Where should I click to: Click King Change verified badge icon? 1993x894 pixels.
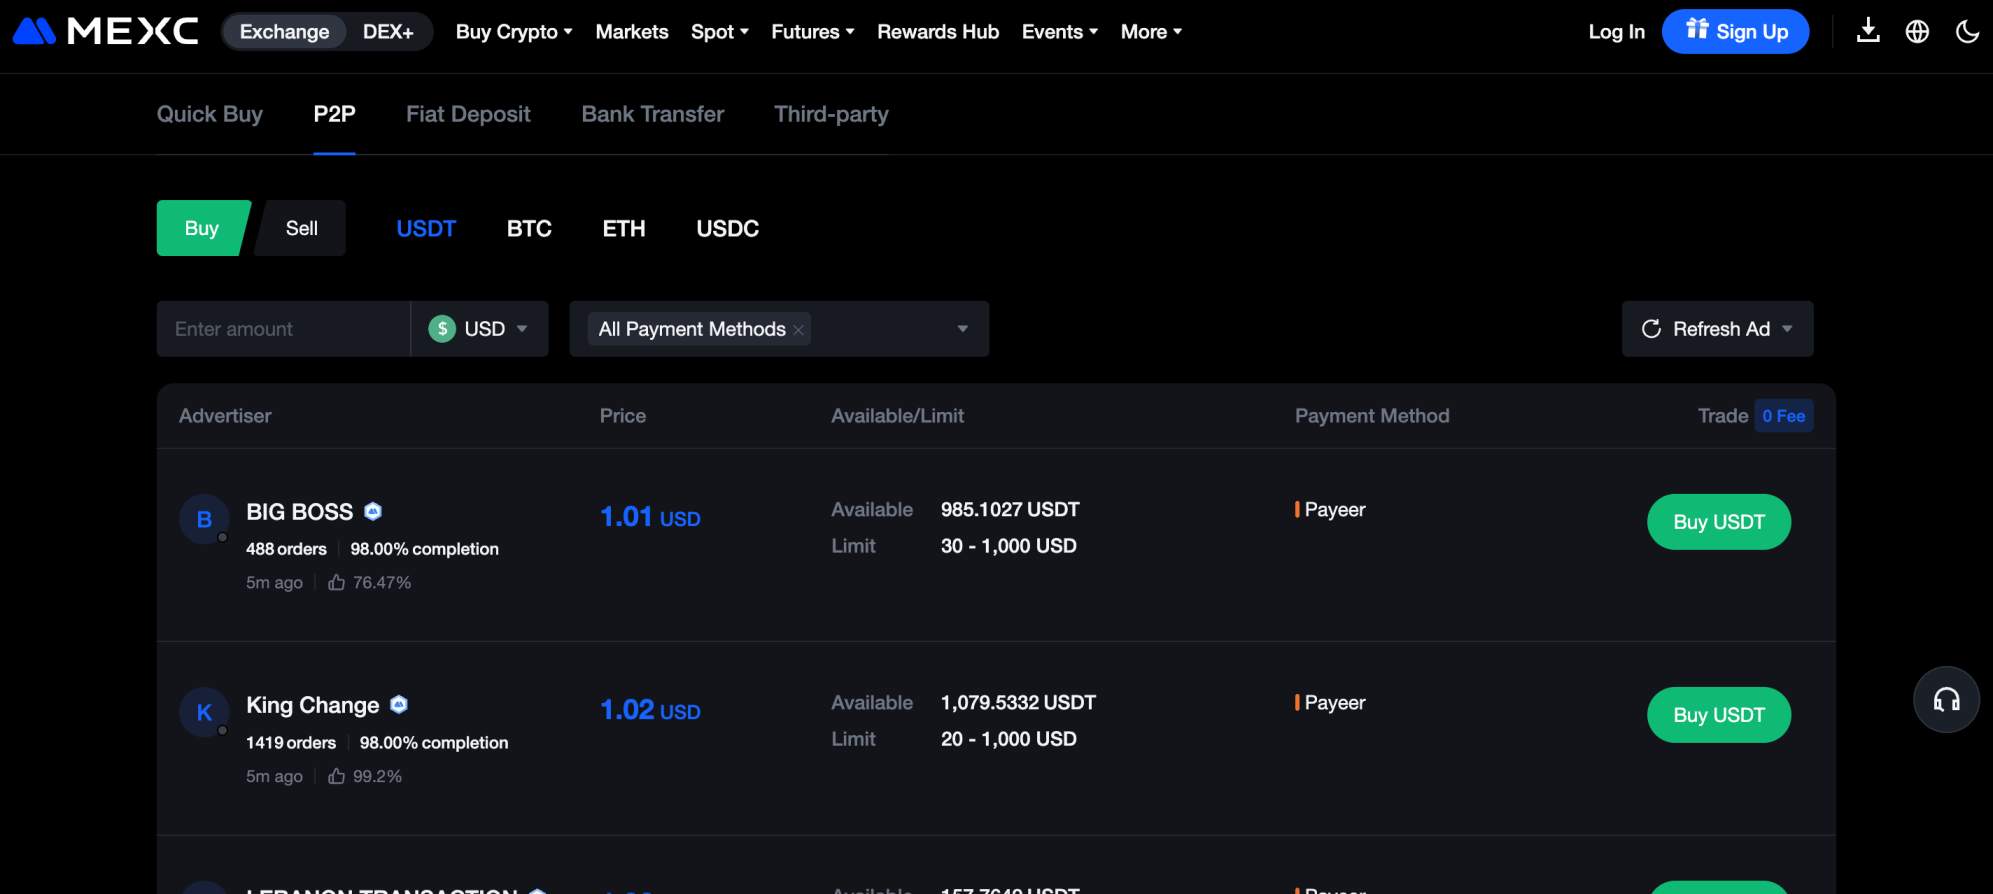399,704
